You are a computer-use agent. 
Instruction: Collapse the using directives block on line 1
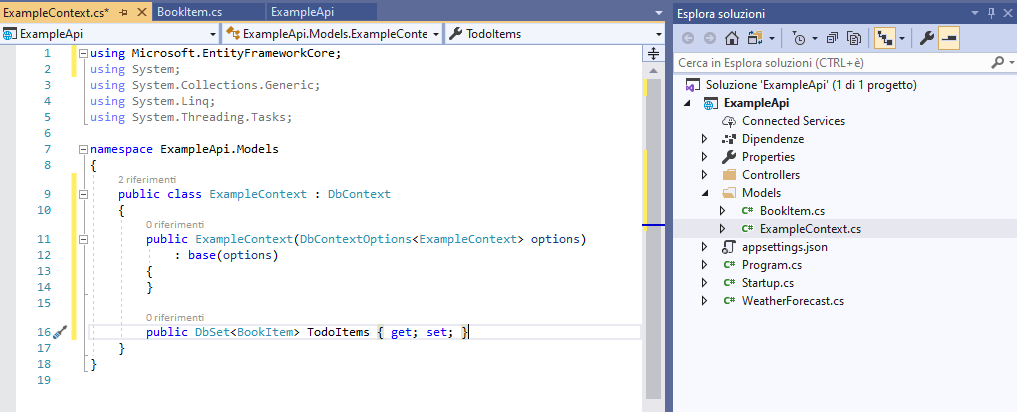coord(83,54)
